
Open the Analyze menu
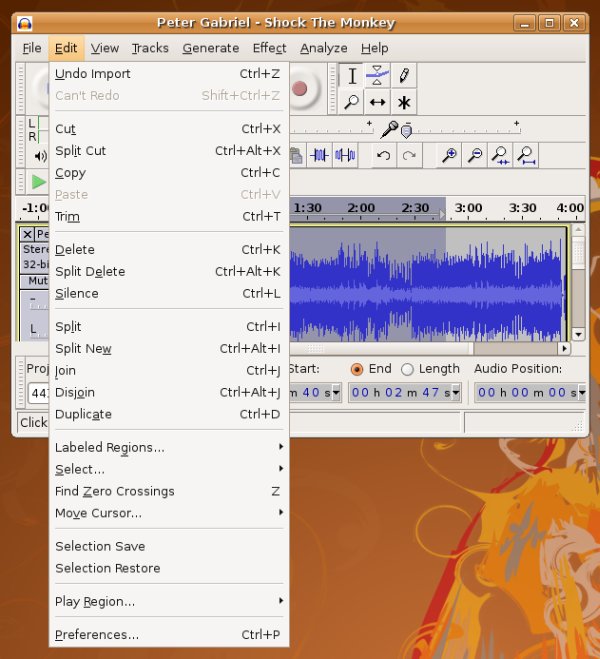click(x=324, y=48)
